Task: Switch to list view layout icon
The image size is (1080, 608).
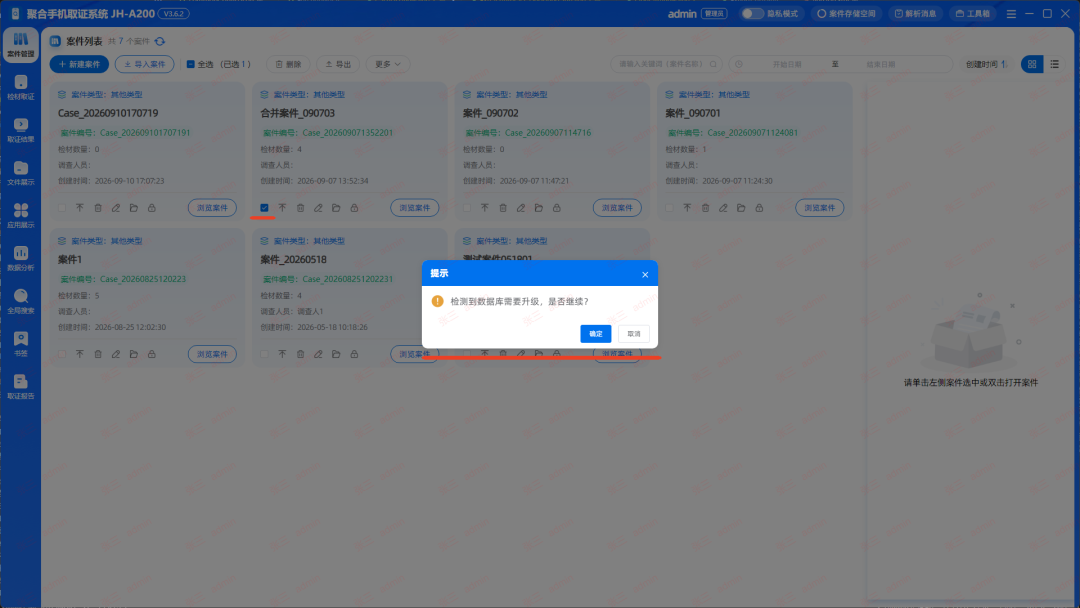Action: click(1055, 64)
